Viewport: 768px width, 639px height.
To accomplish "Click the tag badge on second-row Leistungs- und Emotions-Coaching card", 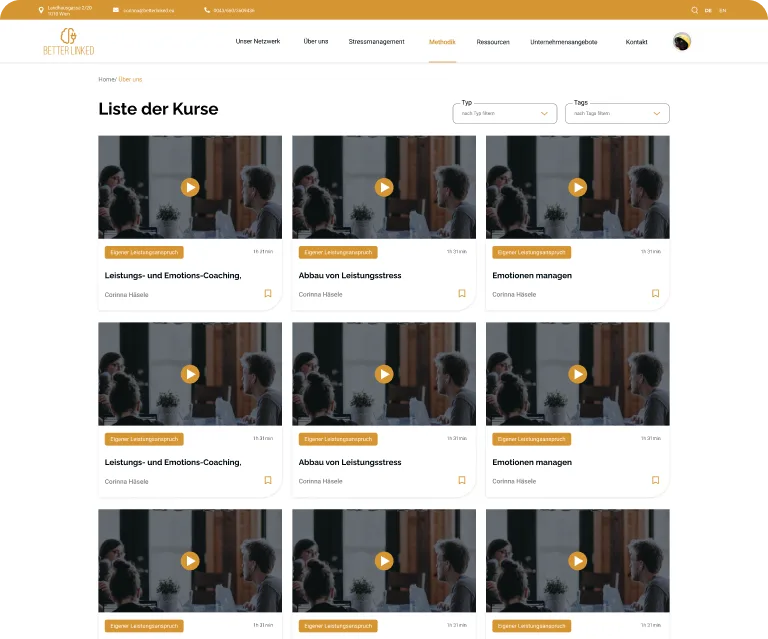I will (144, 439).
